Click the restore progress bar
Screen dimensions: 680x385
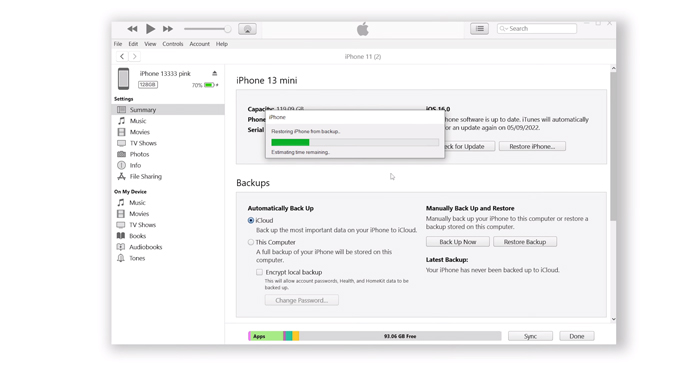pos(355,142)
